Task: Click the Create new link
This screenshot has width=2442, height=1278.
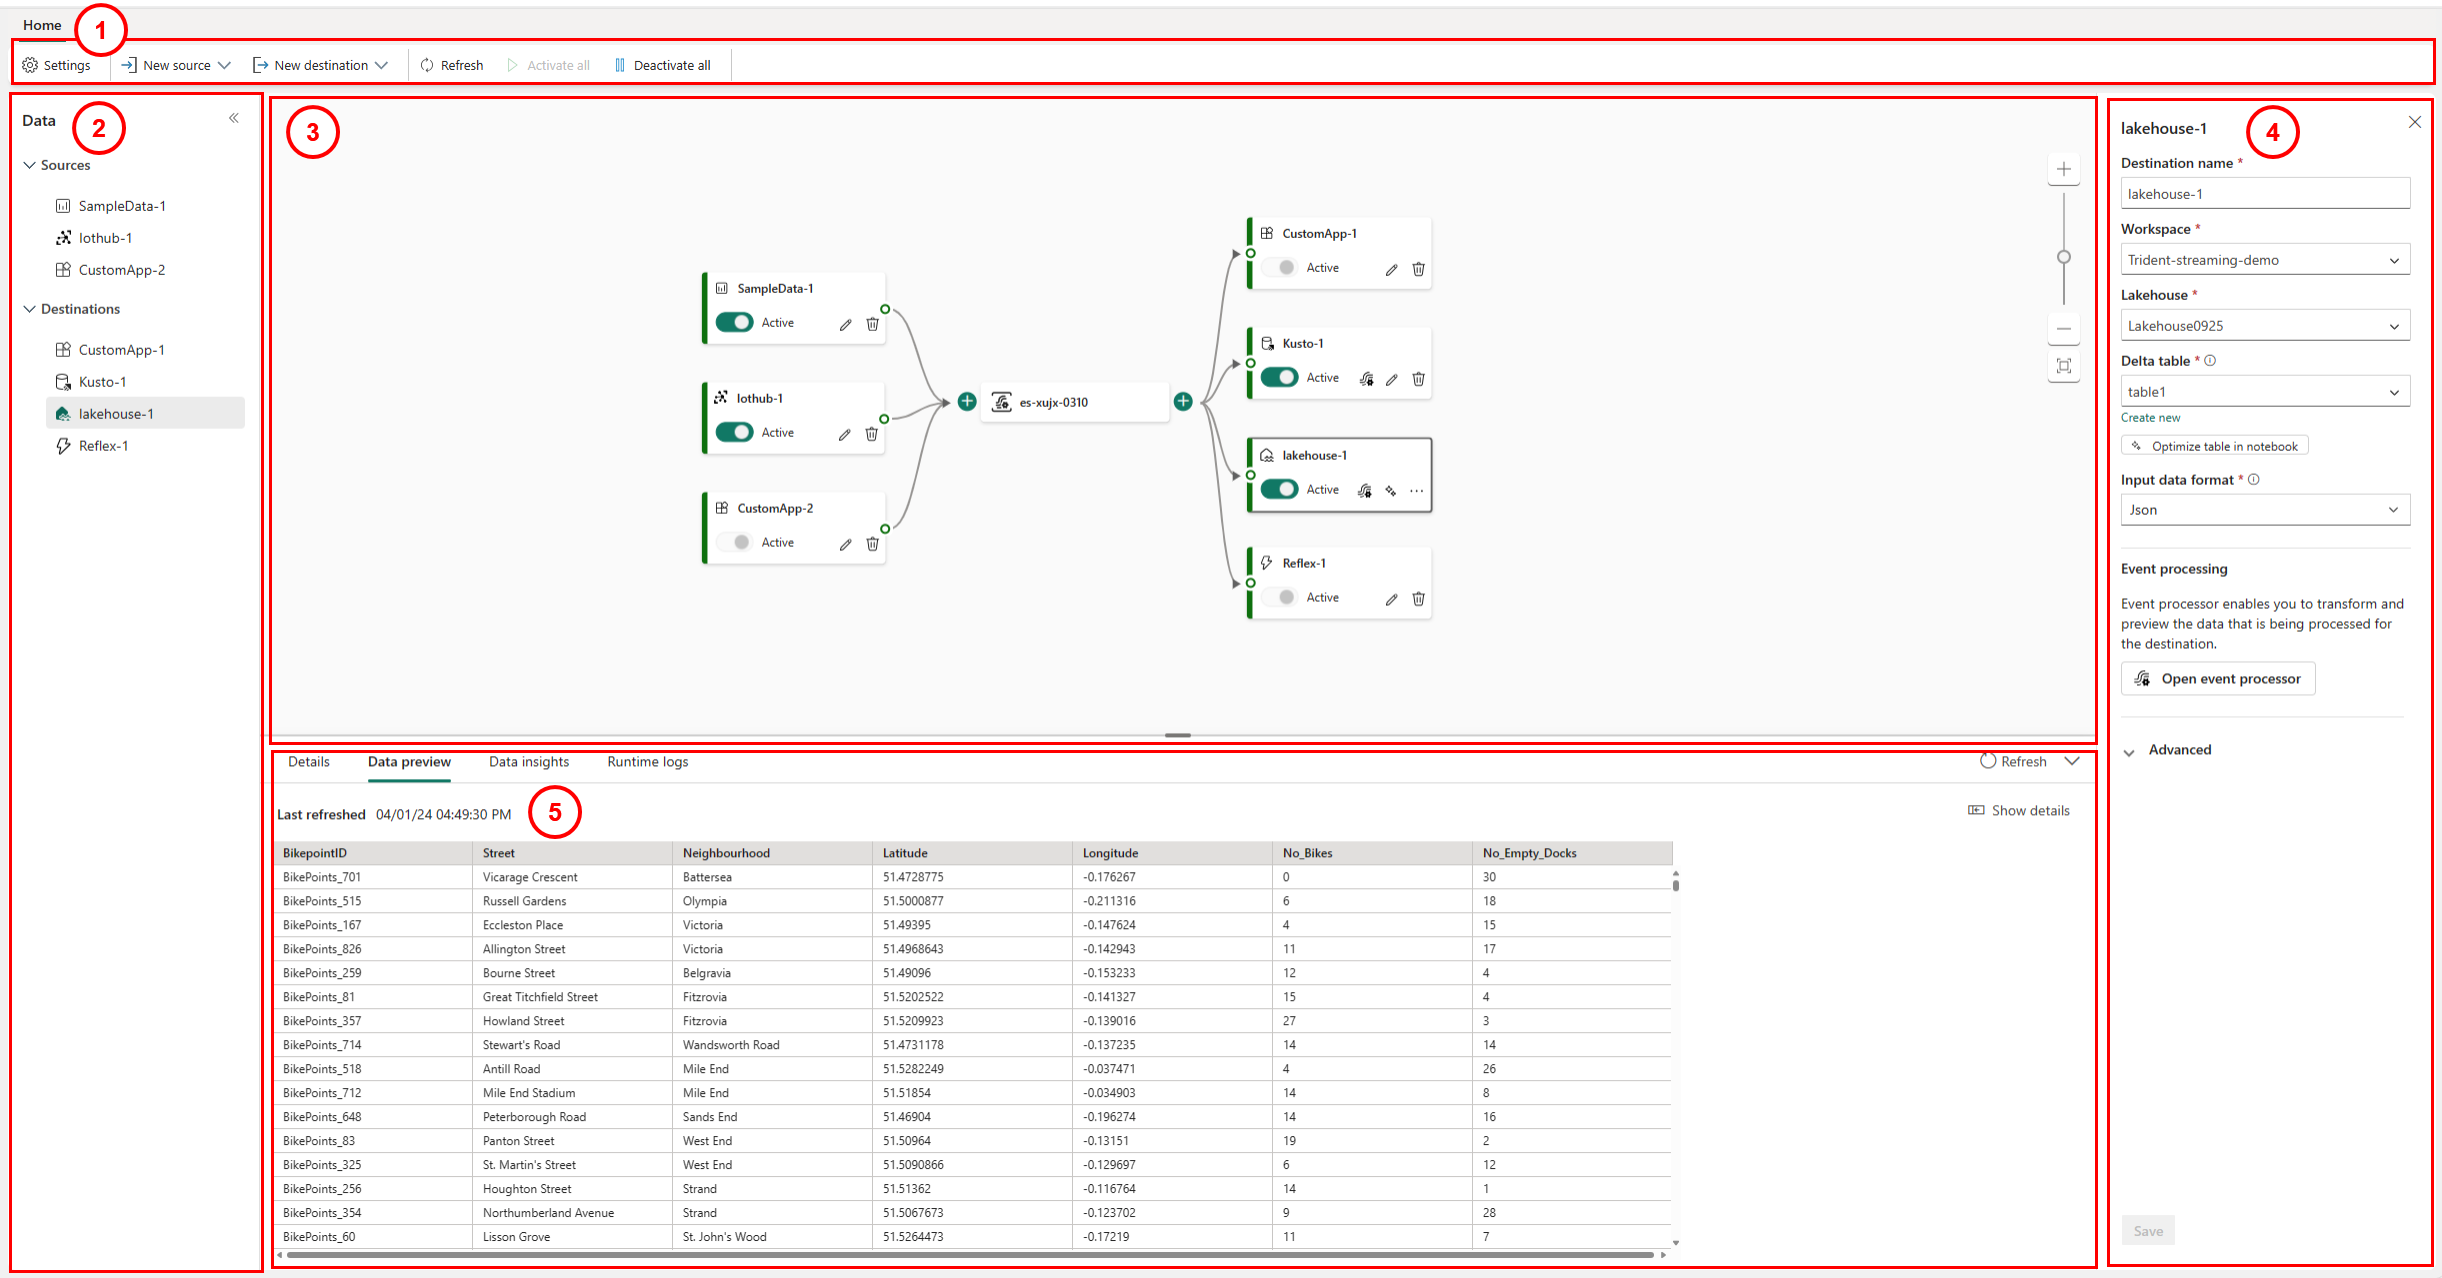Action: click(2150, 418)
